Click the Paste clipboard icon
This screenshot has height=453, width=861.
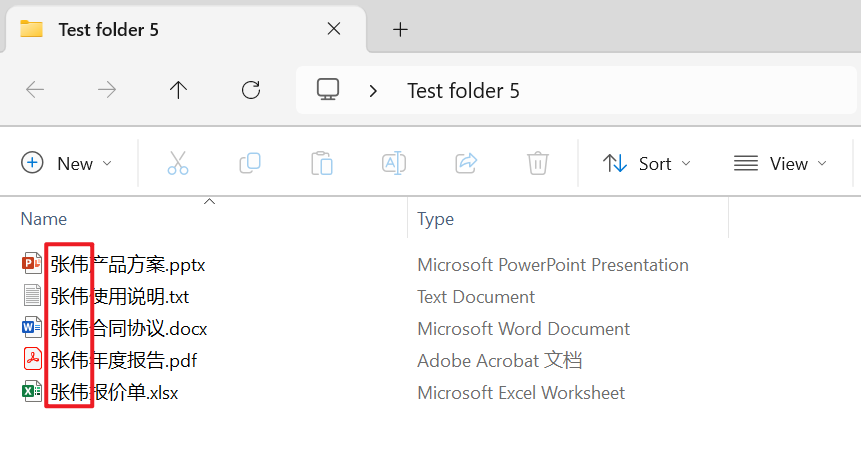point(321,163)
